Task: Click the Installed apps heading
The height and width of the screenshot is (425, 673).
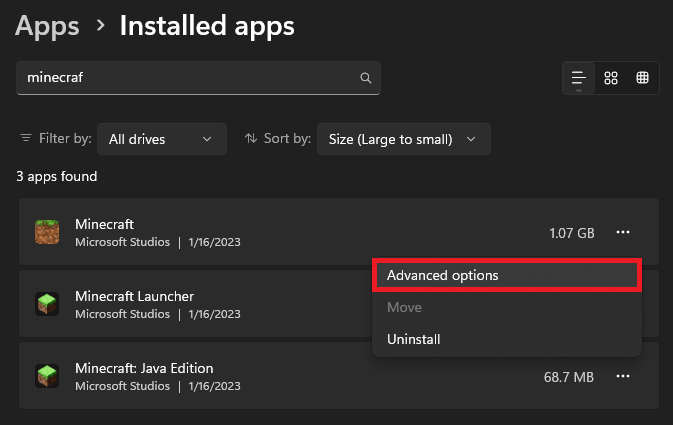Action: [207, 26]
